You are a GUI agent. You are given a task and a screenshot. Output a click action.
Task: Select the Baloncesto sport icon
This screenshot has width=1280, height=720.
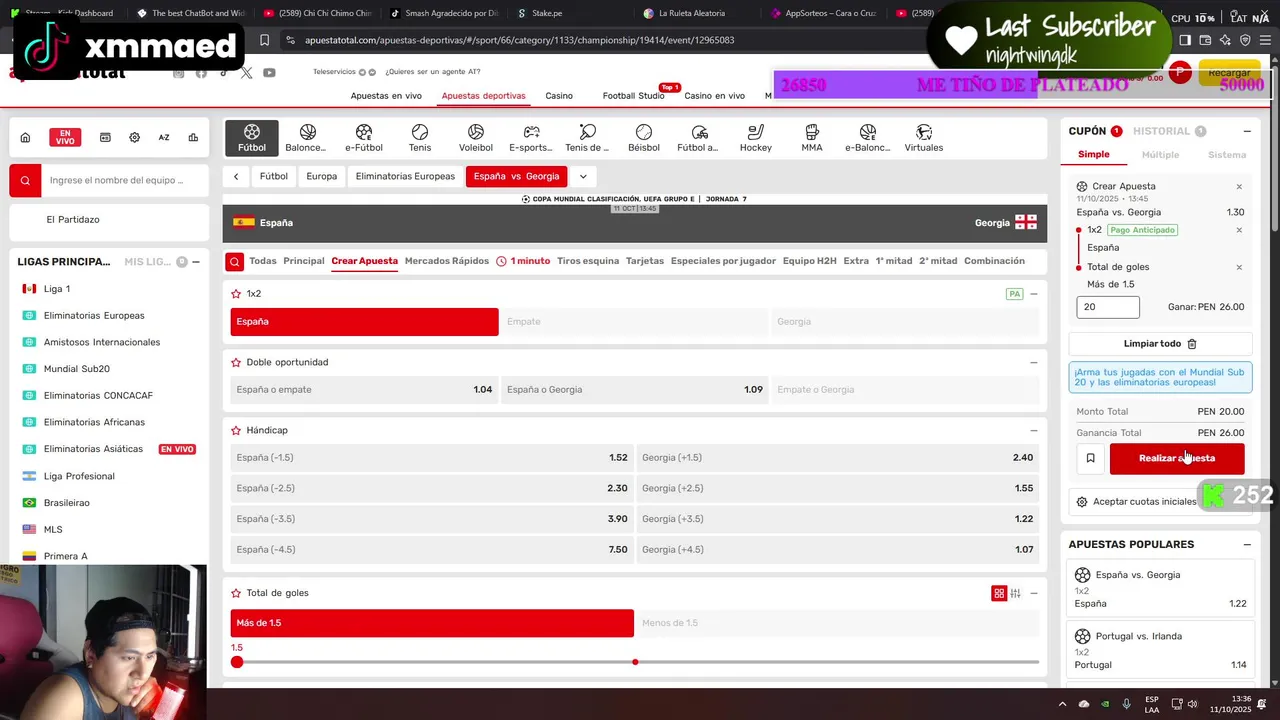coord(307,138)
